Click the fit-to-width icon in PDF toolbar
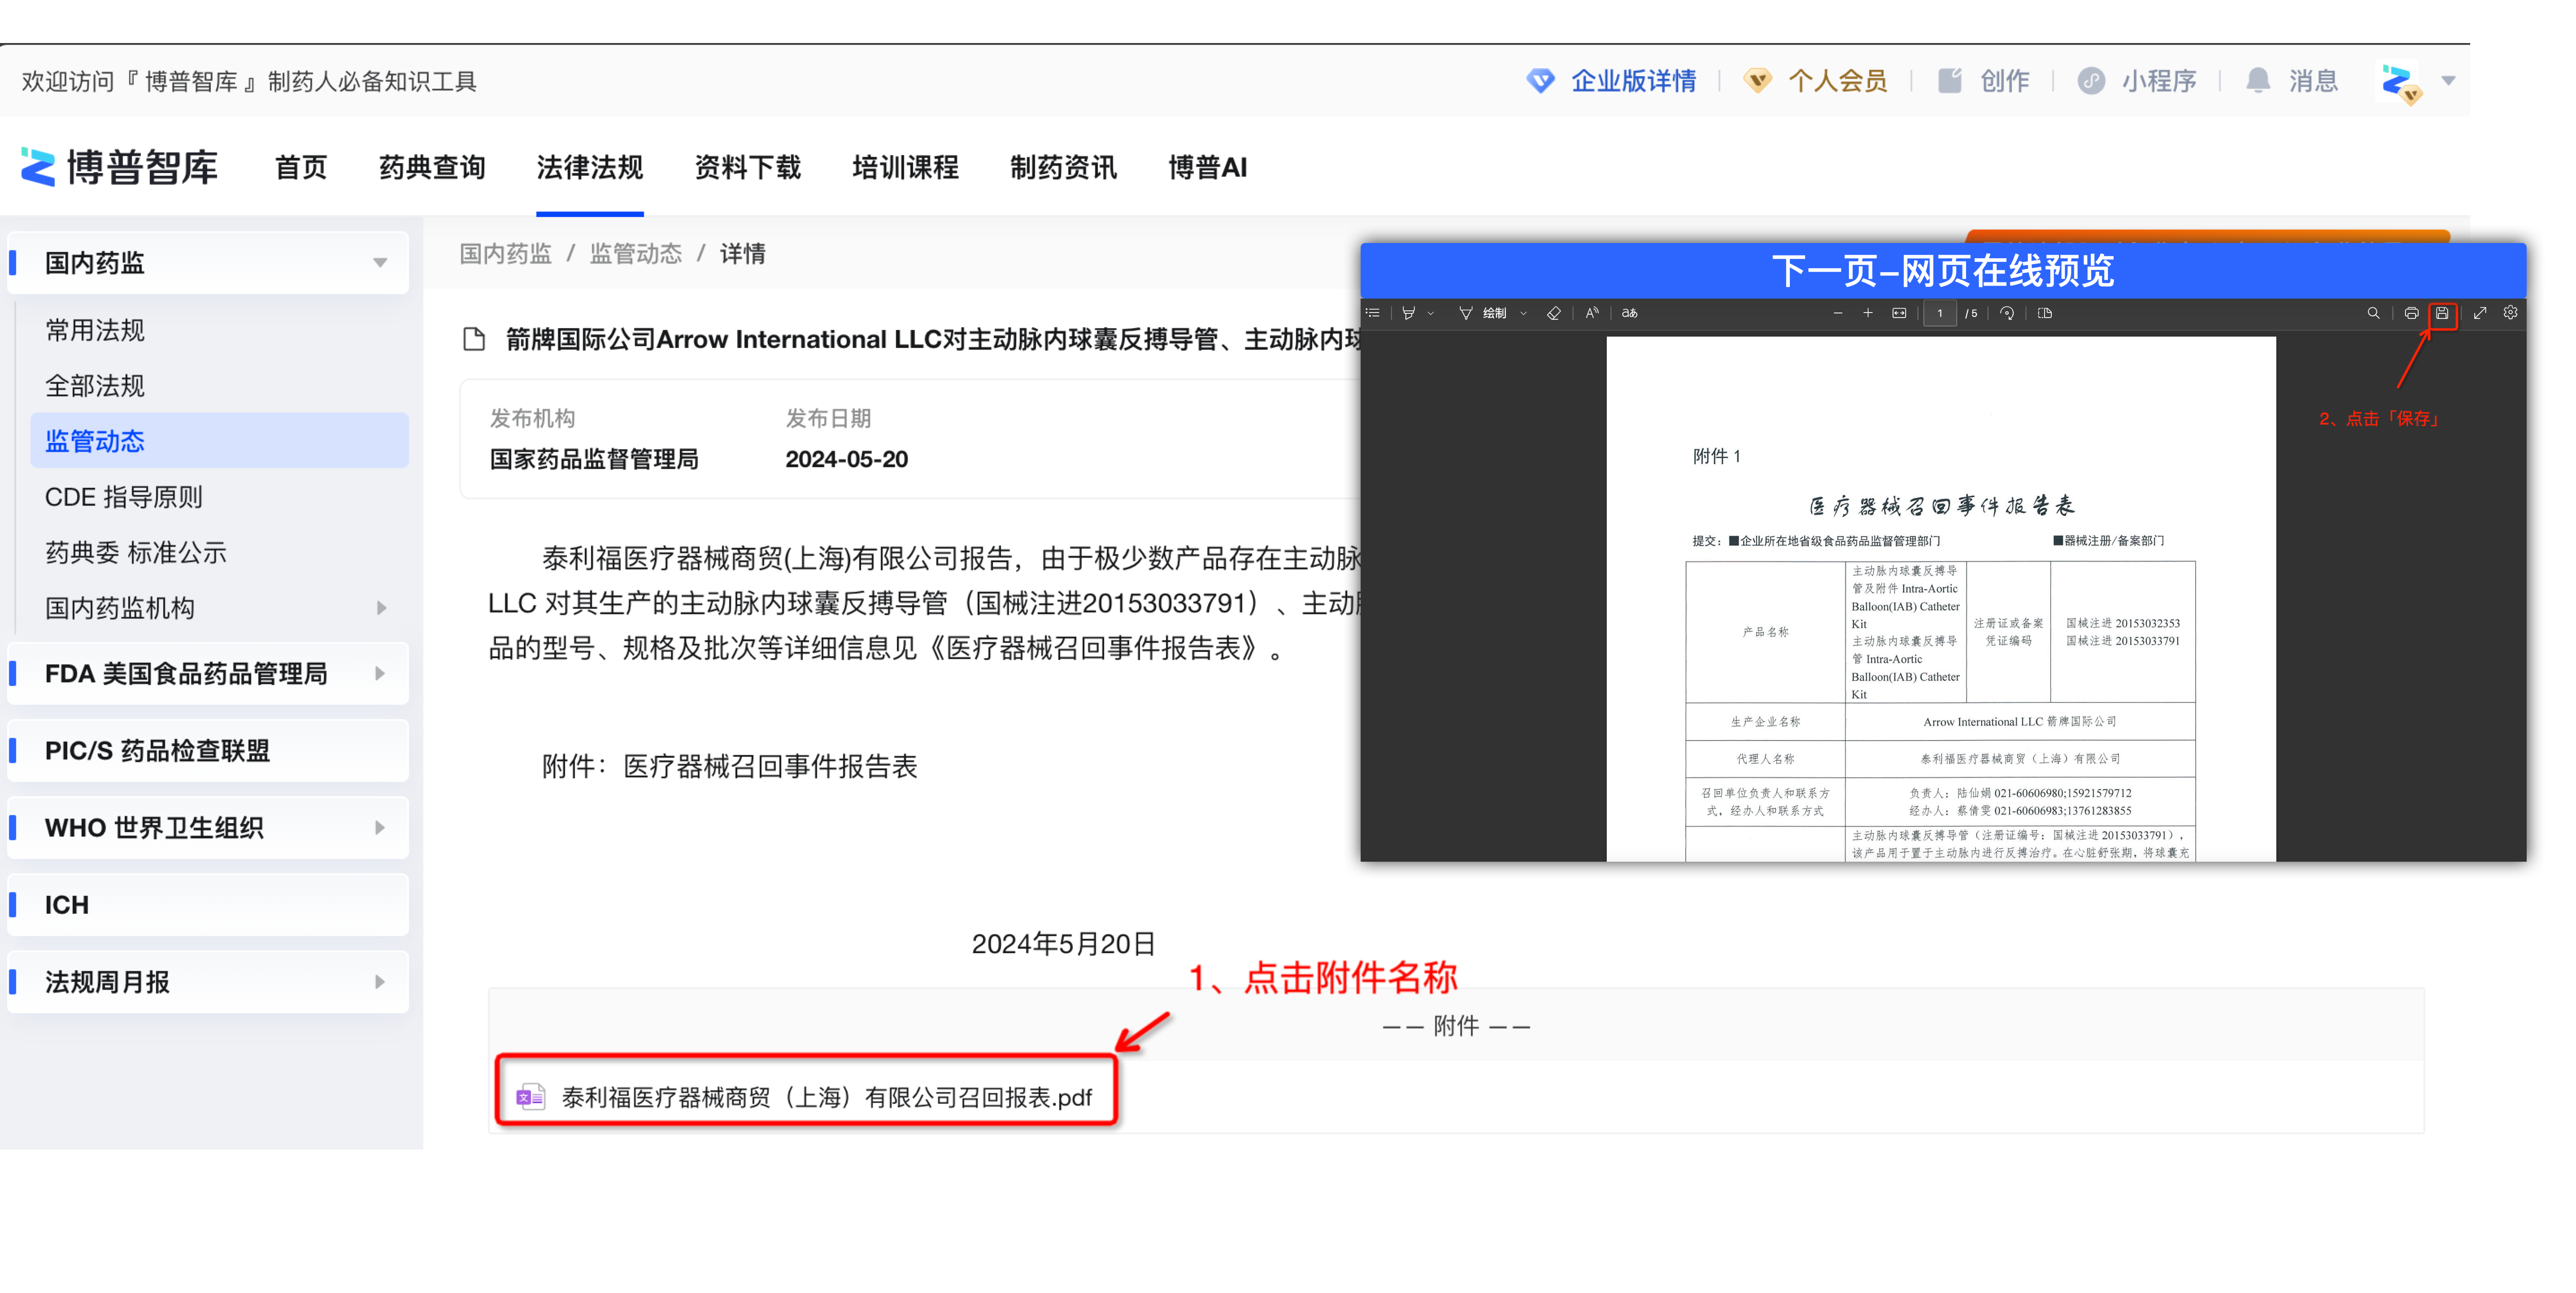This screenshot has width=2576, height=1293. (x=1899, y=313)
